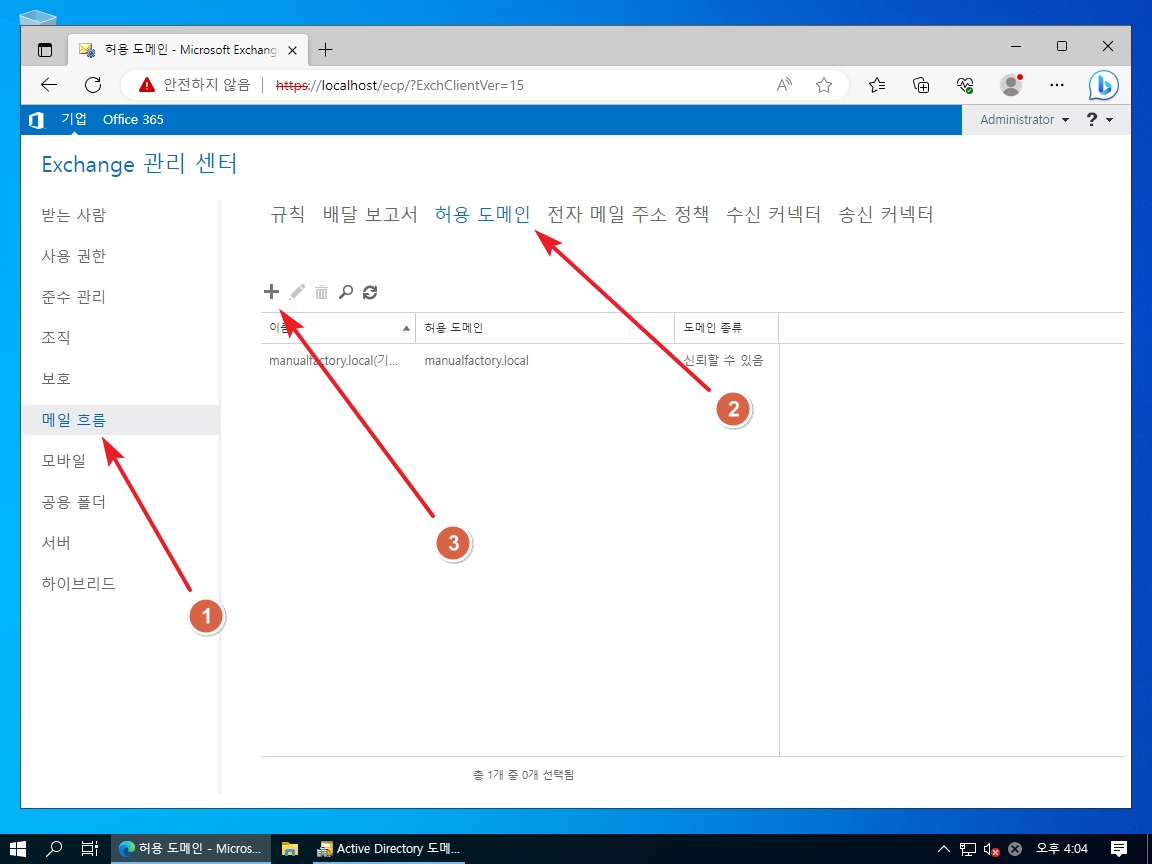This screenshot has height=864, width=1152.
Task: Open tab actions menu icon
Action: click(45, 50)
